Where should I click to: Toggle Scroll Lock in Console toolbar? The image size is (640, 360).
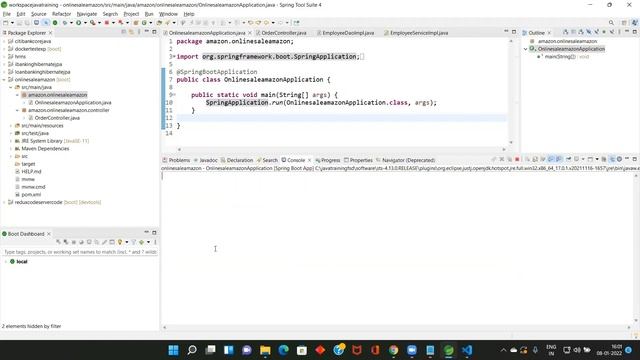[x=535, y=159]
